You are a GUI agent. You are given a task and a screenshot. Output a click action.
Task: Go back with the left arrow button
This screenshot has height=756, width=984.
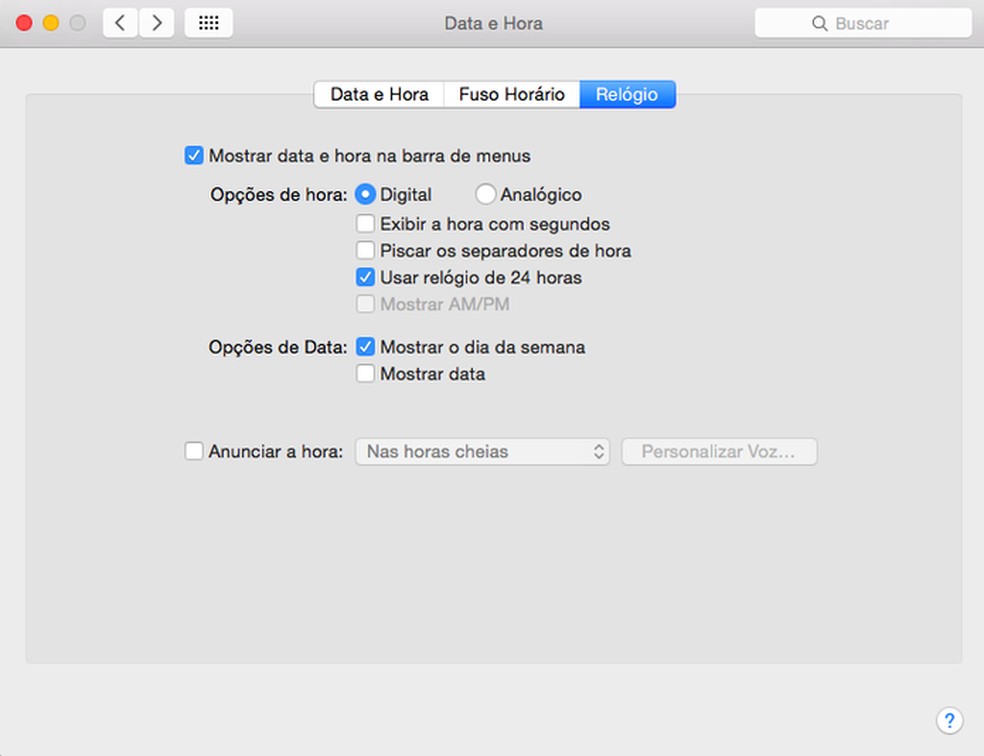point(120,23)
